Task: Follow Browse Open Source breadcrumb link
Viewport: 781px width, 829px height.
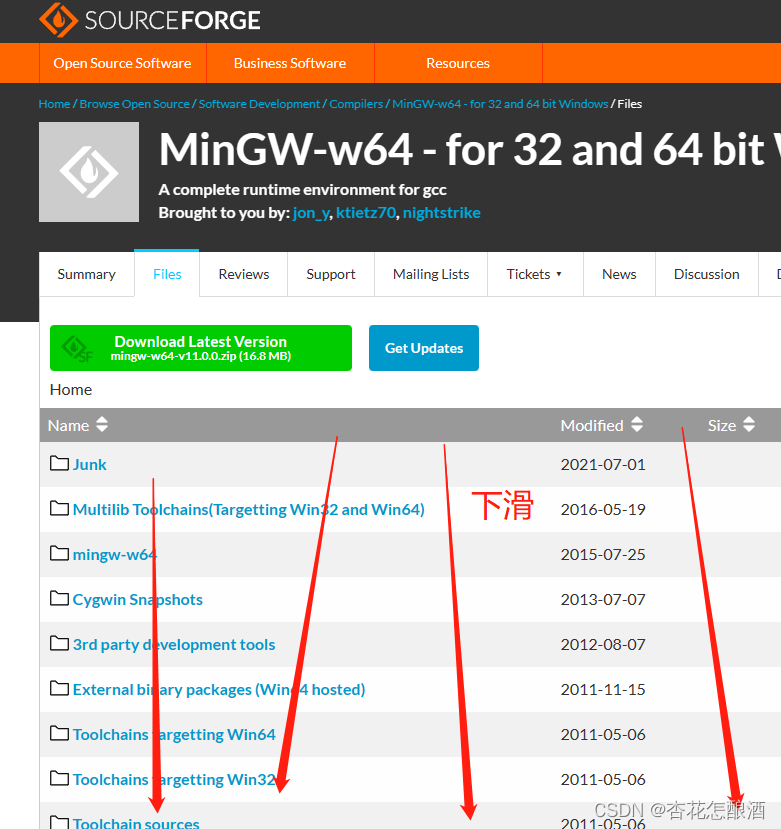Action: click(x=134, y=104)
